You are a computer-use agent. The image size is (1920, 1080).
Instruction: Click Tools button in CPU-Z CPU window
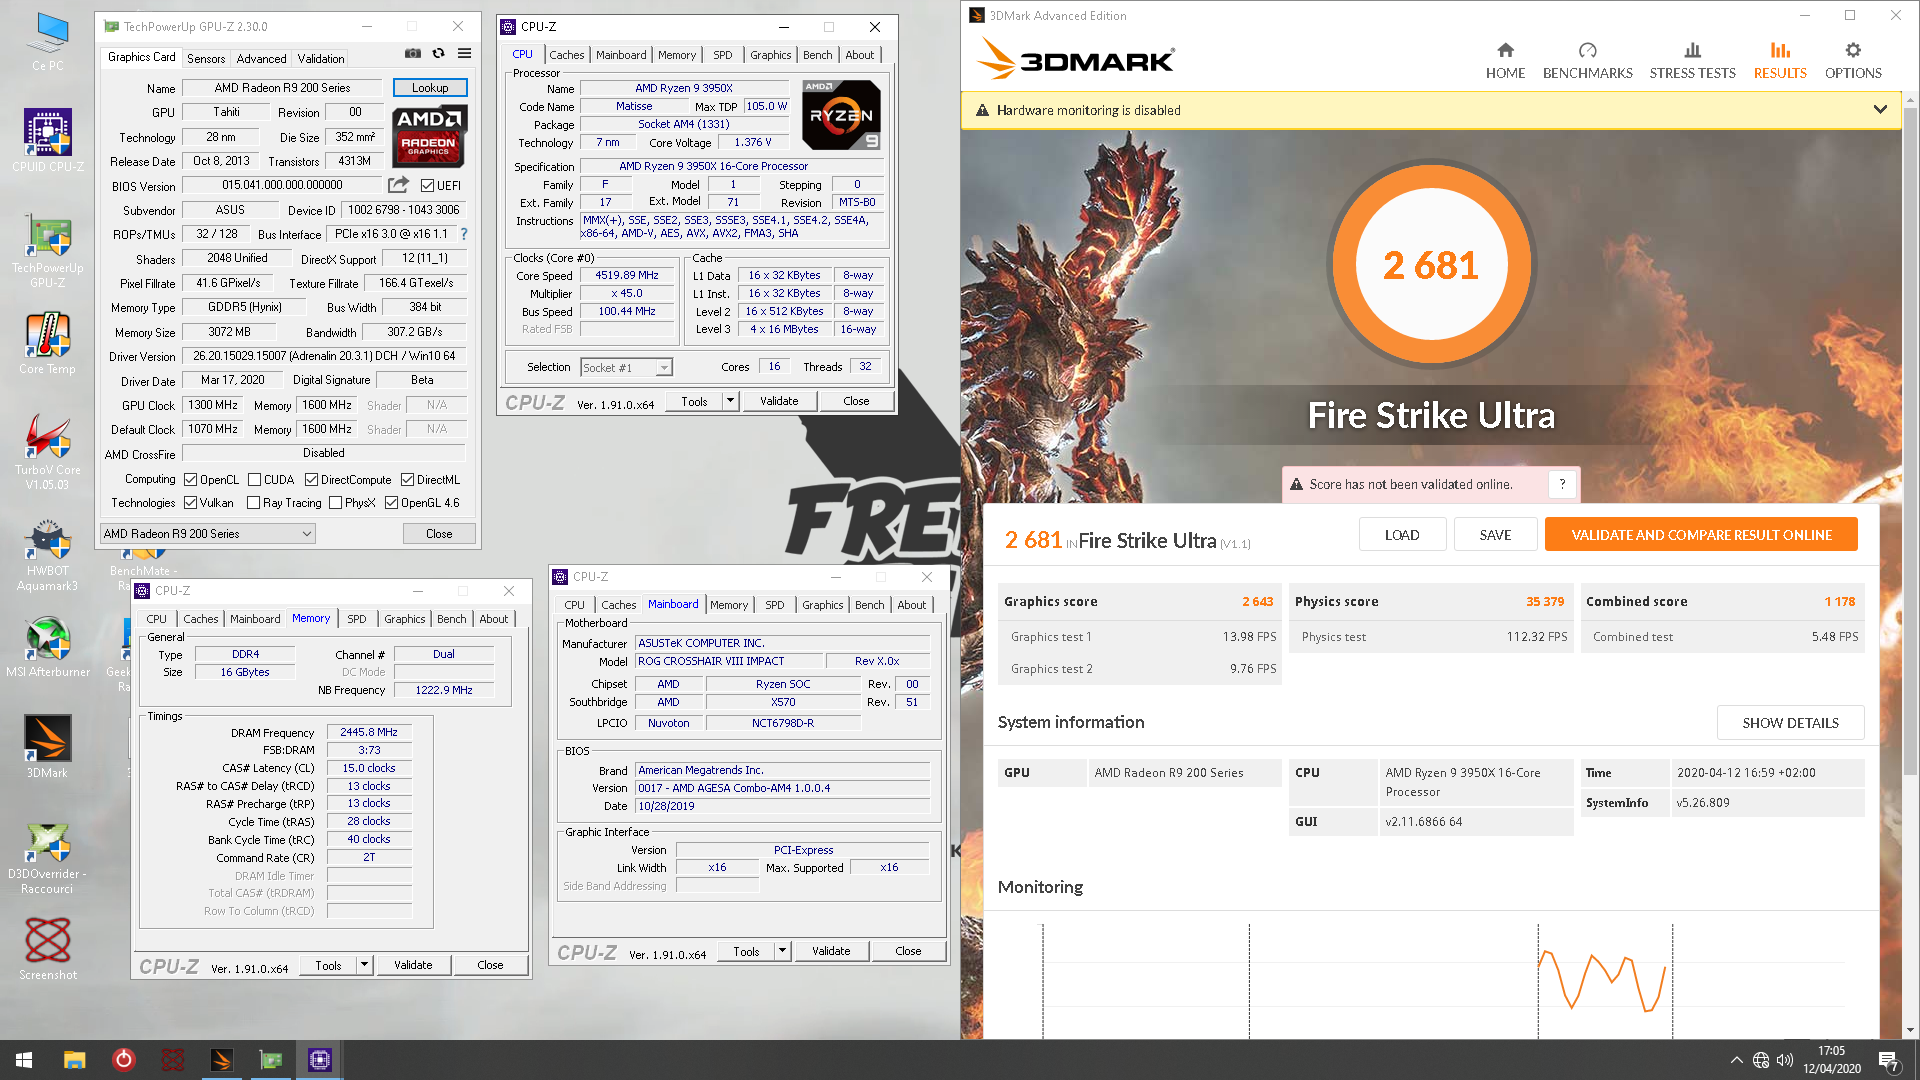[x=694, y=401]
